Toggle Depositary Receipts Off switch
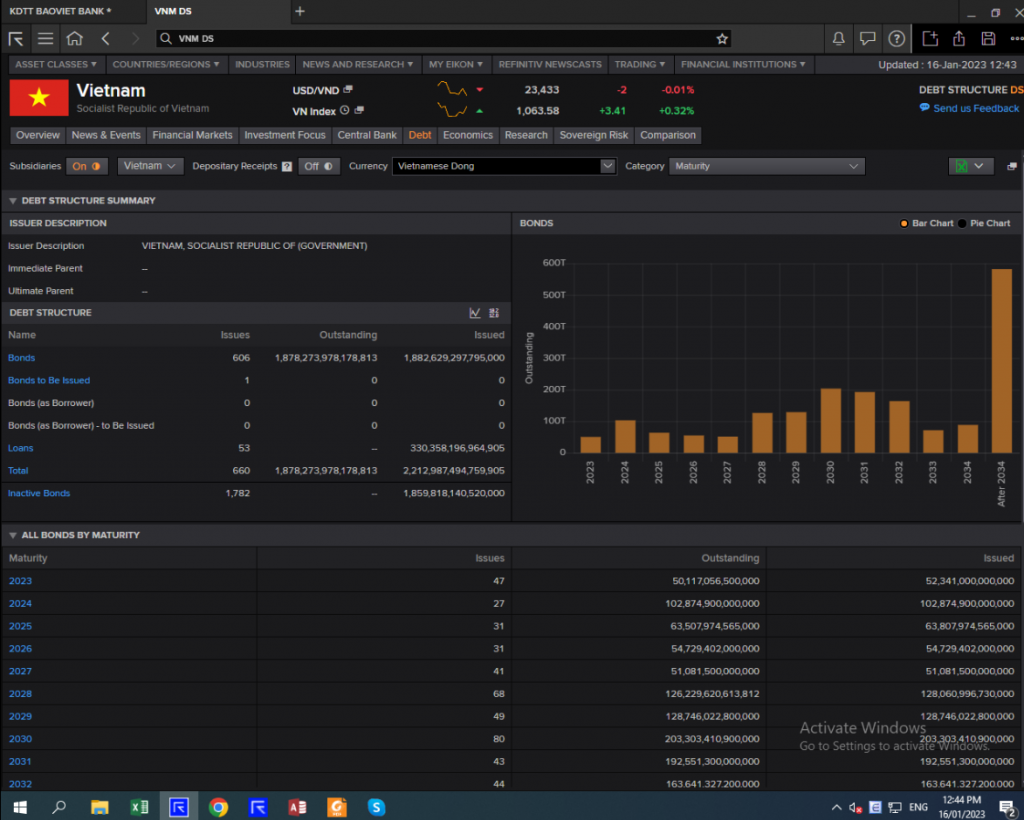Image resolution: width=1024 pixels, height=820 pixels. [320, 166]
